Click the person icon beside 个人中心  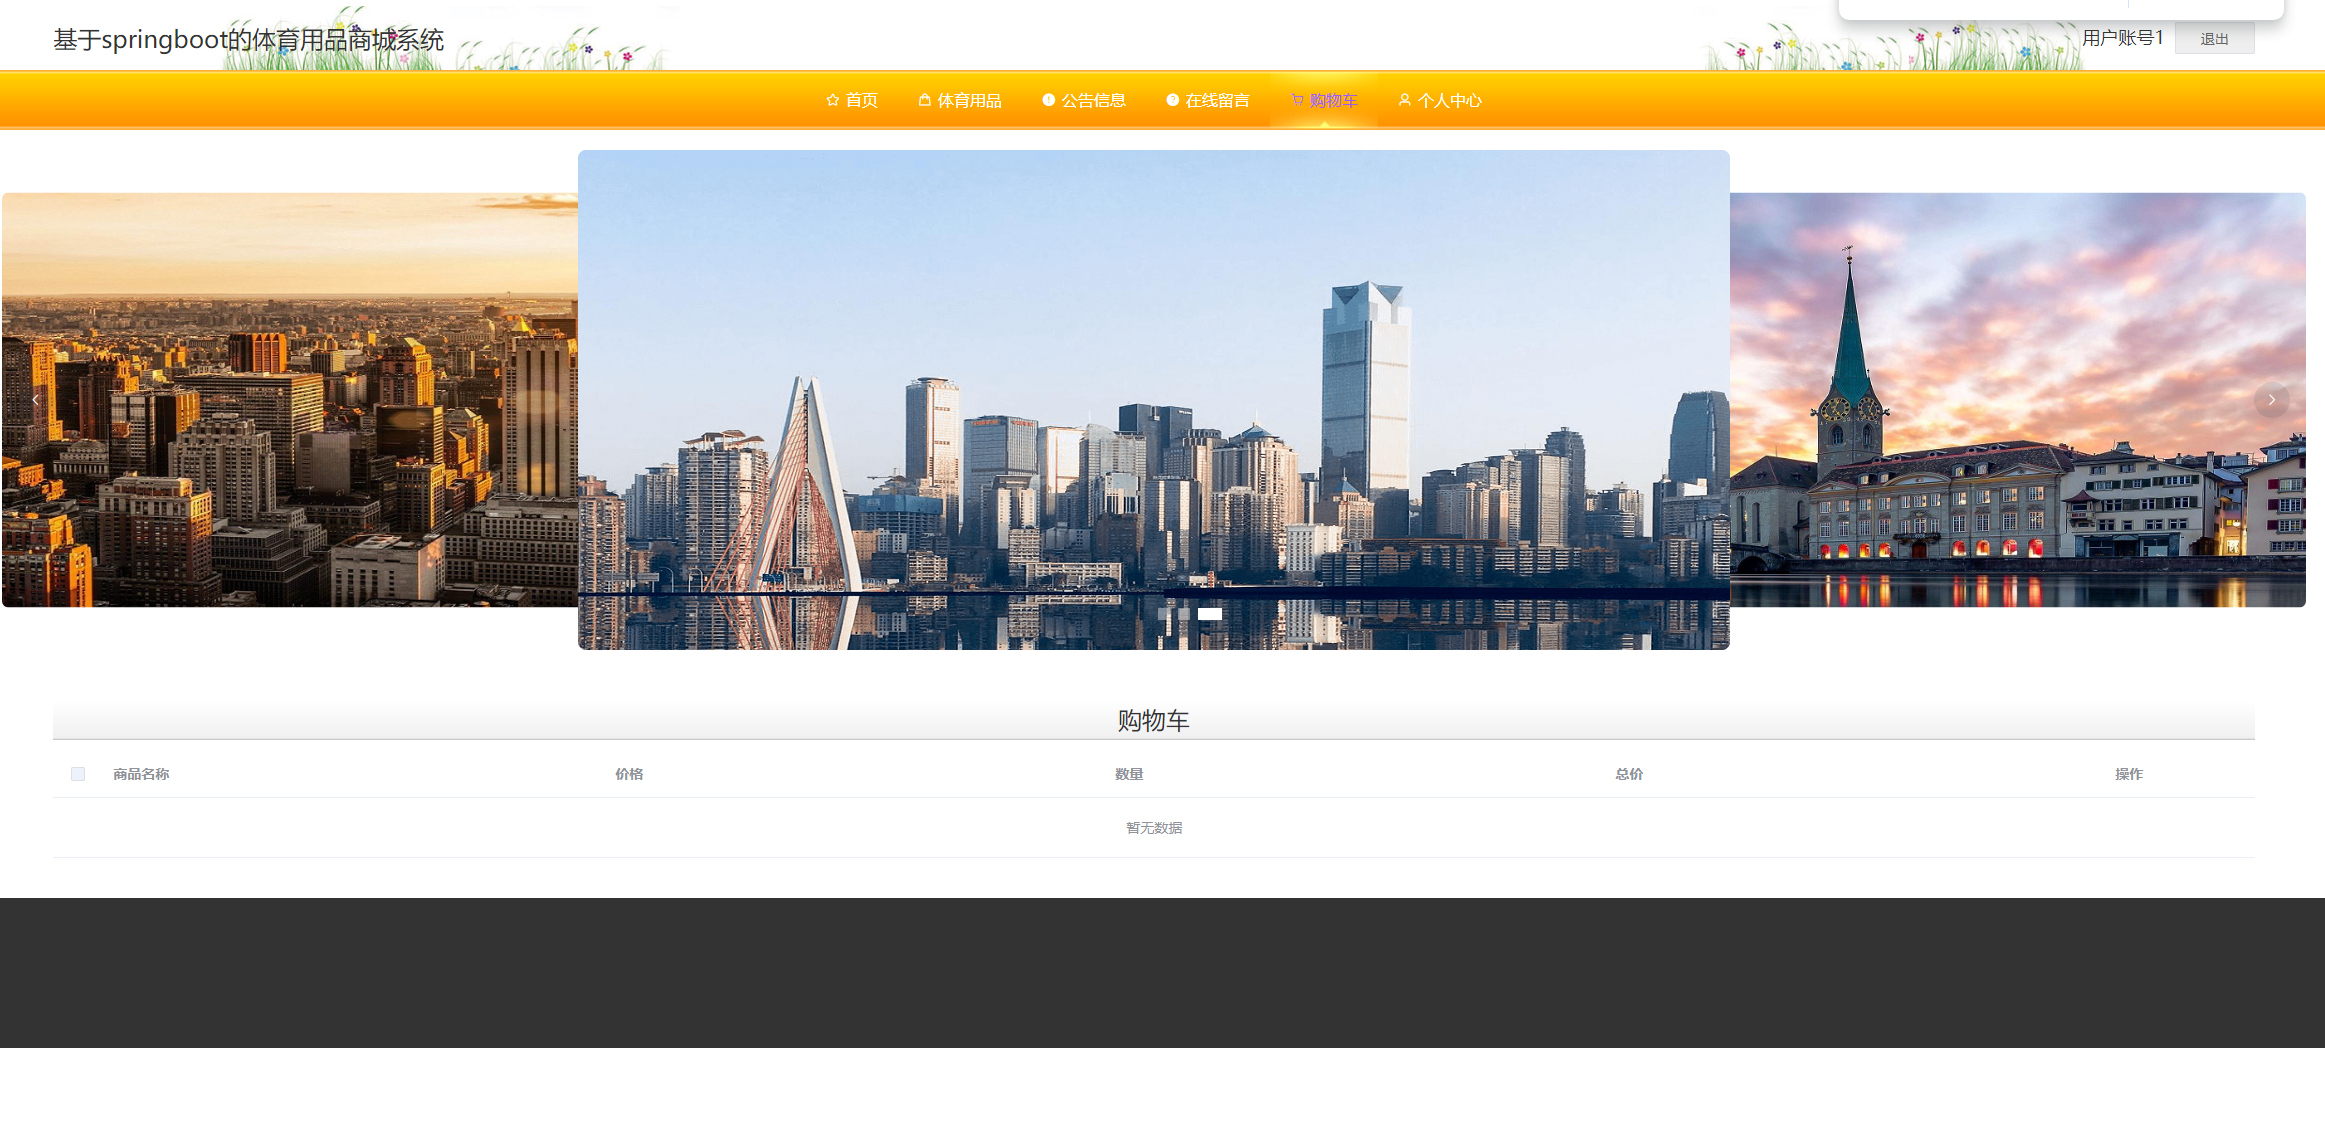coord(1404,100)
